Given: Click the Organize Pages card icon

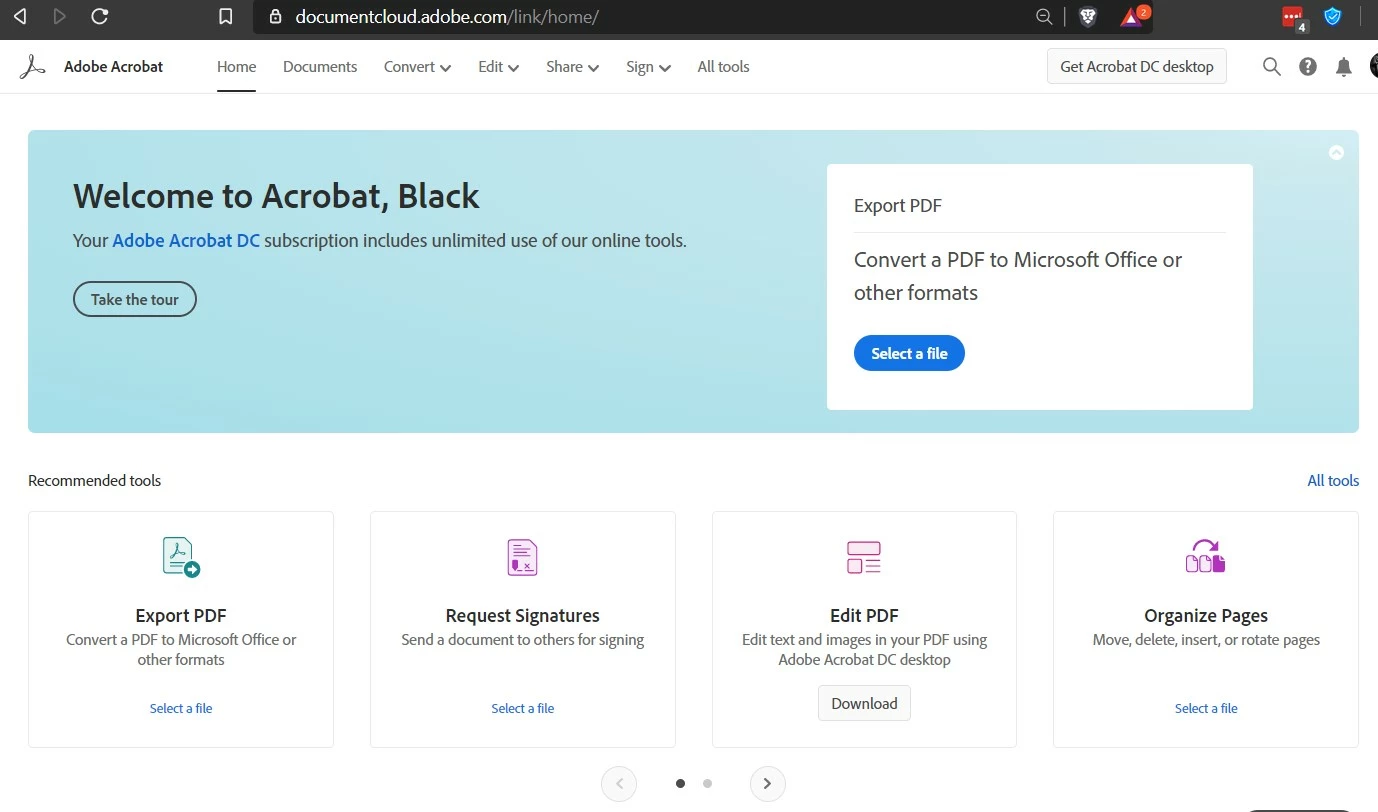Looking at the screenshot, I should [1205, 555].
